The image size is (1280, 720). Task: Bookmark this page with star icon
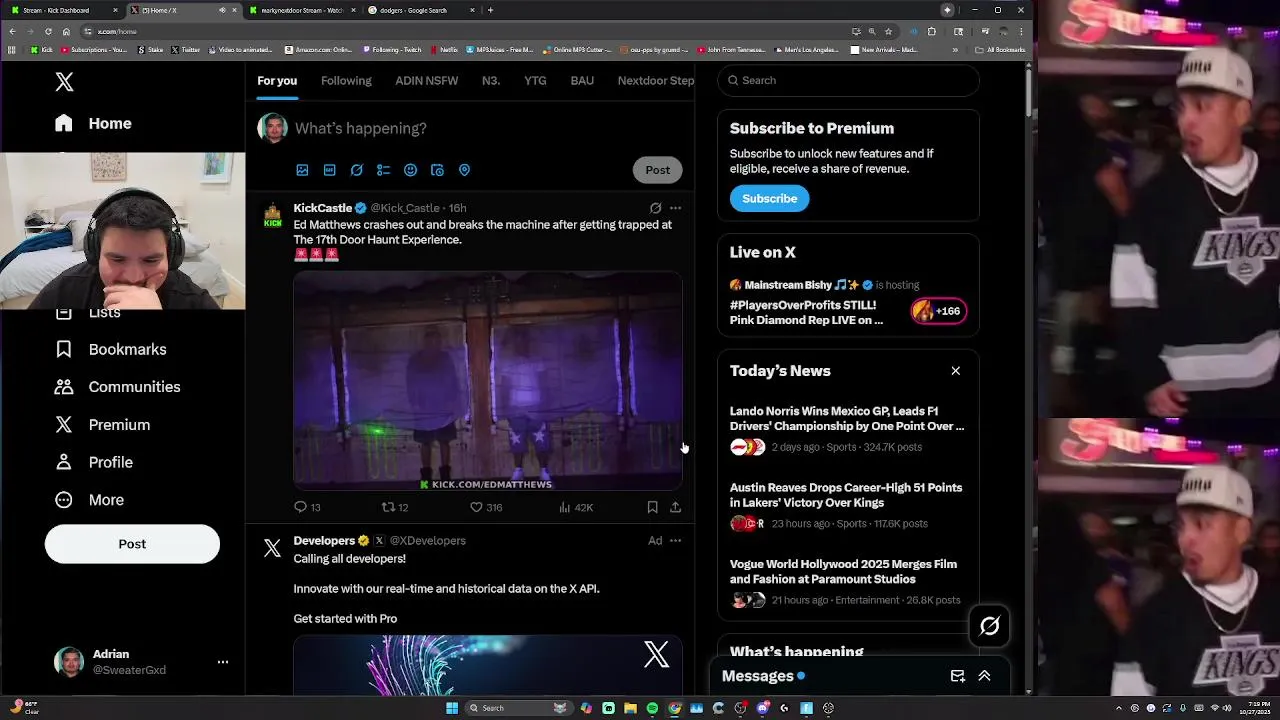[x=888, y=31]
